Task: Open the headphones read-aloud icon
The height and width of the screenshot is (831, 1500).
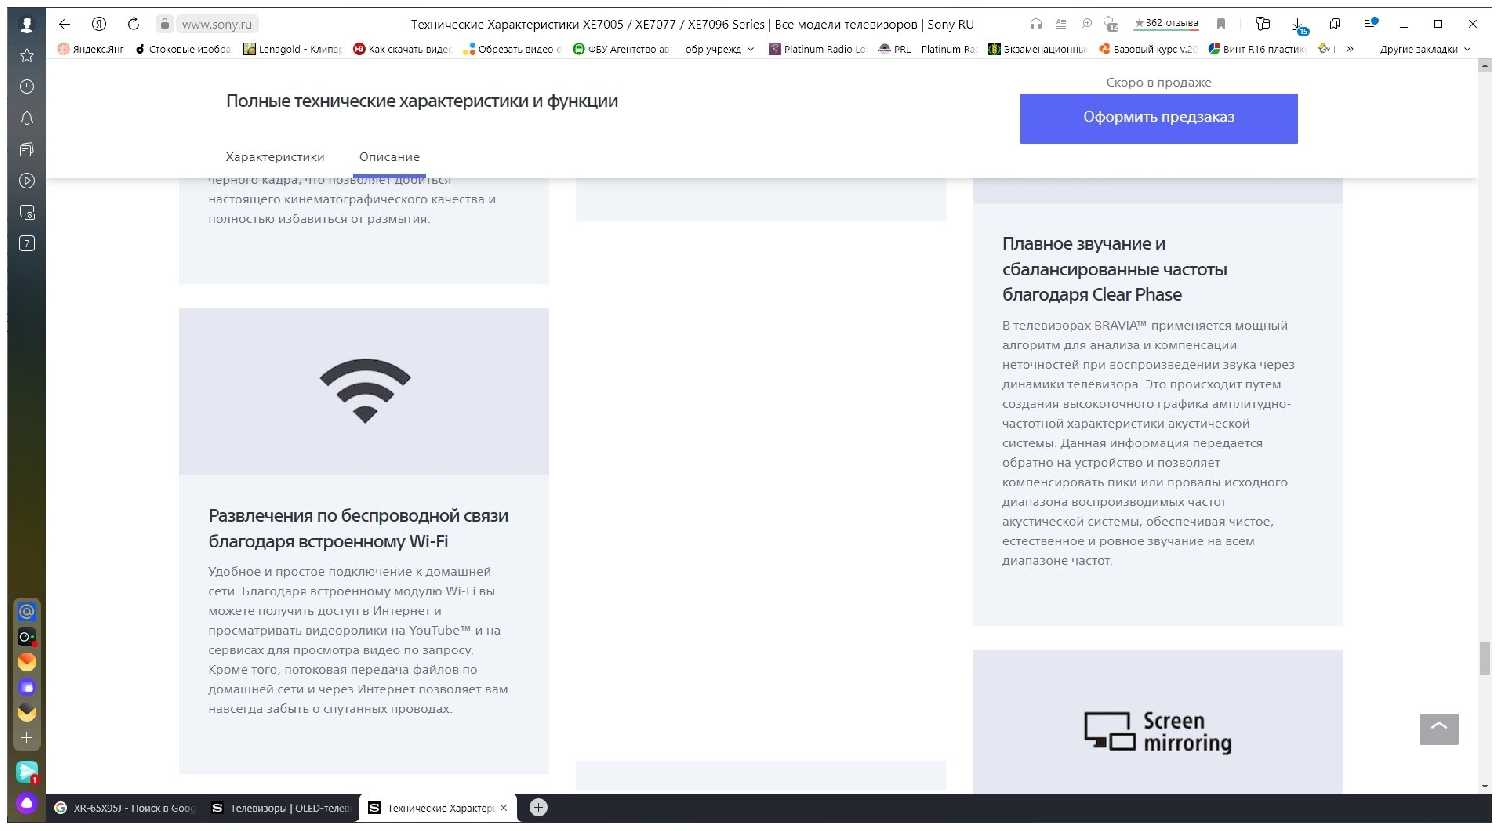Action: [1036, 24]
